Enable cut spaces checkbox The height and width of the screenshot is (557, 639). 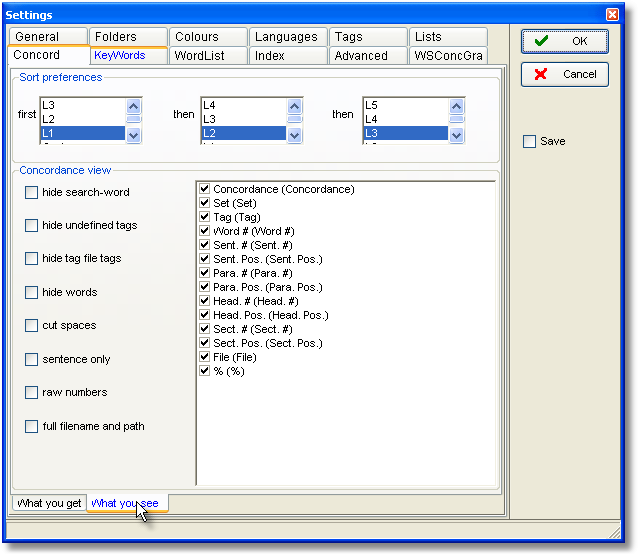31,326
